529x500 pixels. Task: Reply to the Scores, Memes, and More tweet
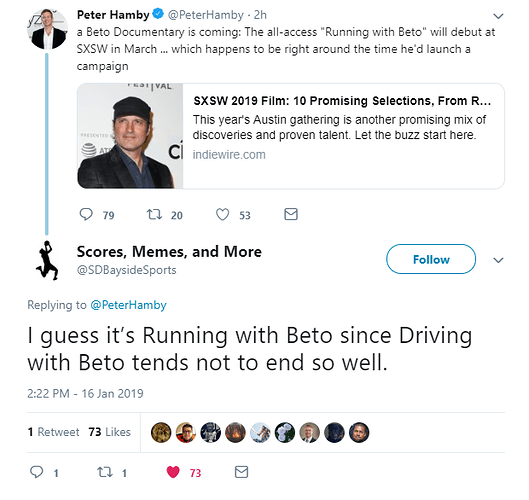coord(37,472)
